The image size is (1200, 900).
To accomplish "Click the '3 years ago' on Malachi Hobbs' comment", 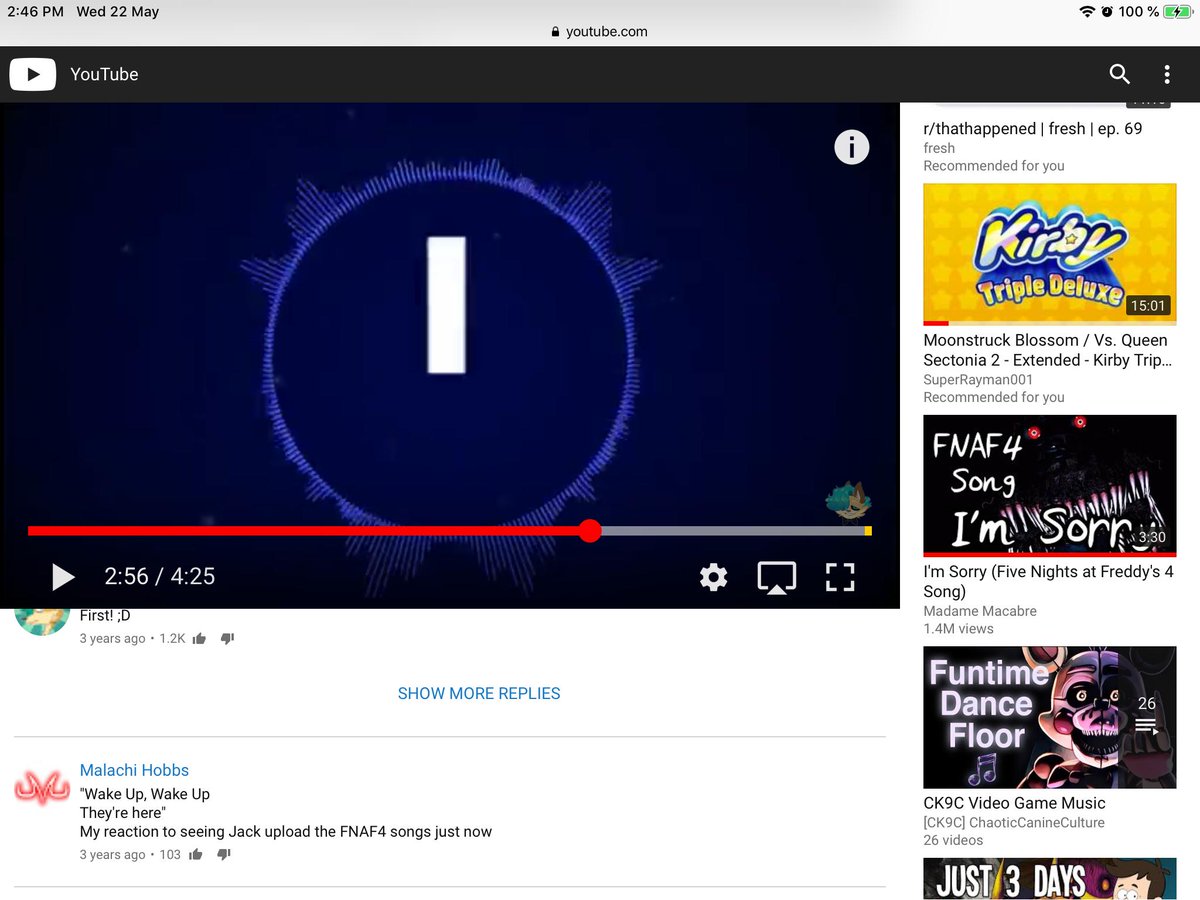I will click(113, 855).
